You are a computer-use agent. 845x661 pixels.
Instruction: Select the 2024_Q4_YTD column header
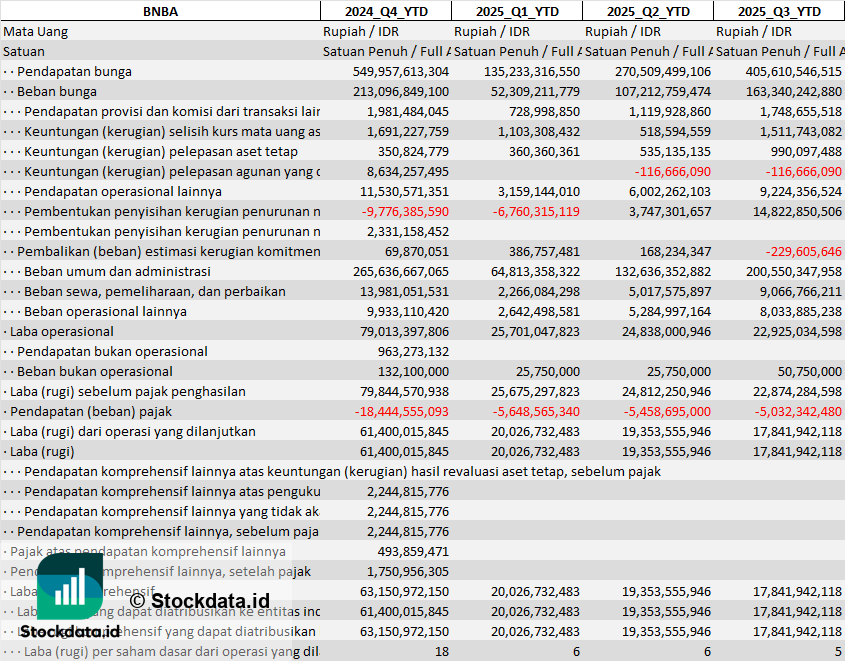pos(385,11)
